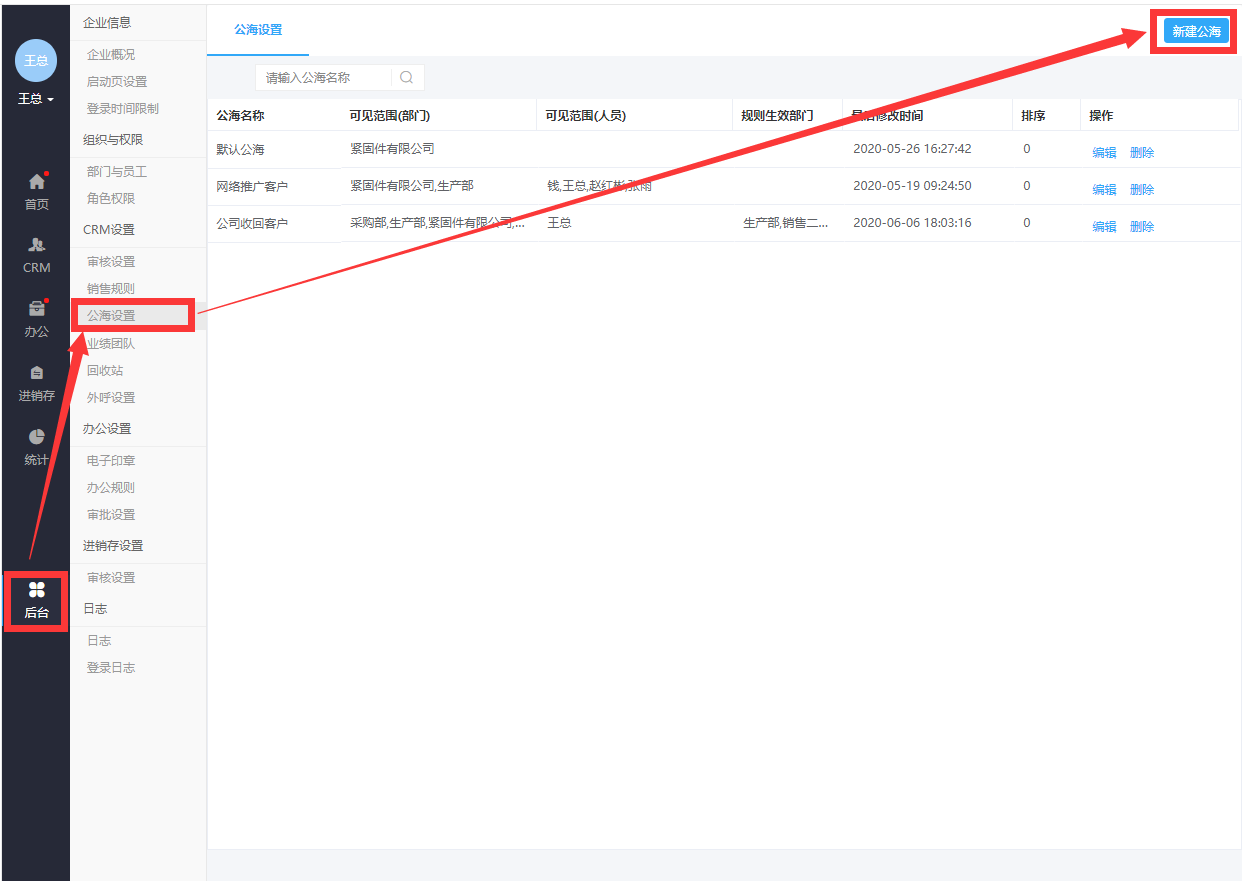Delete the 公司收回客户 row

coord(1141,226)
